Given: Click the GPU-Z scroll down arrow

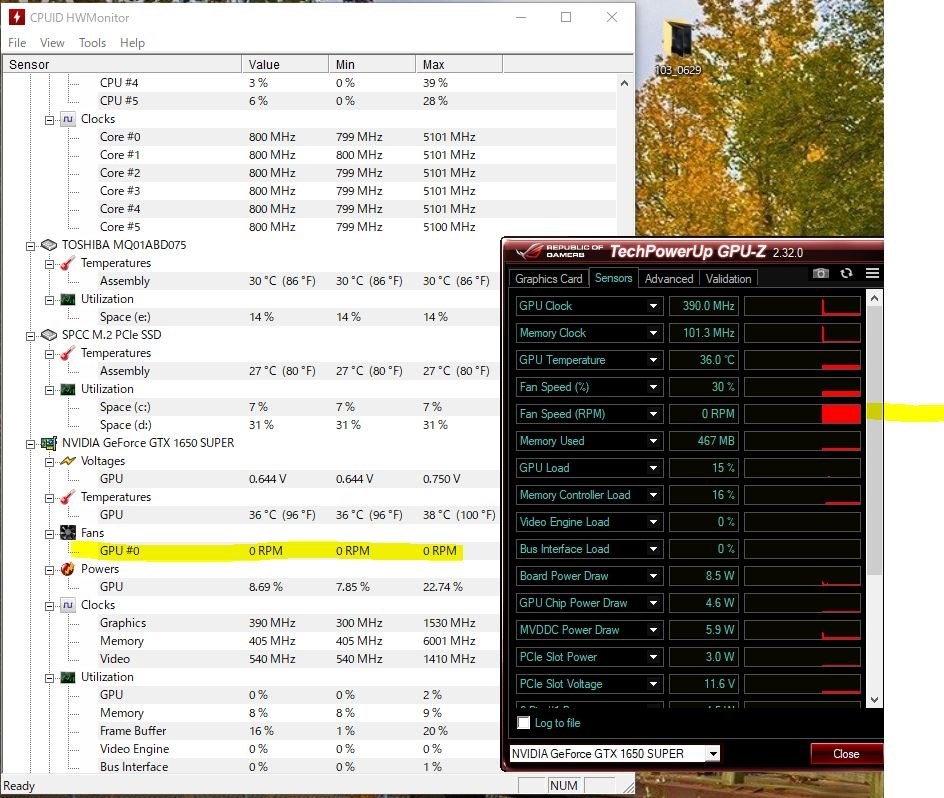Looking at the screenshot, I should tap(874, 700).
